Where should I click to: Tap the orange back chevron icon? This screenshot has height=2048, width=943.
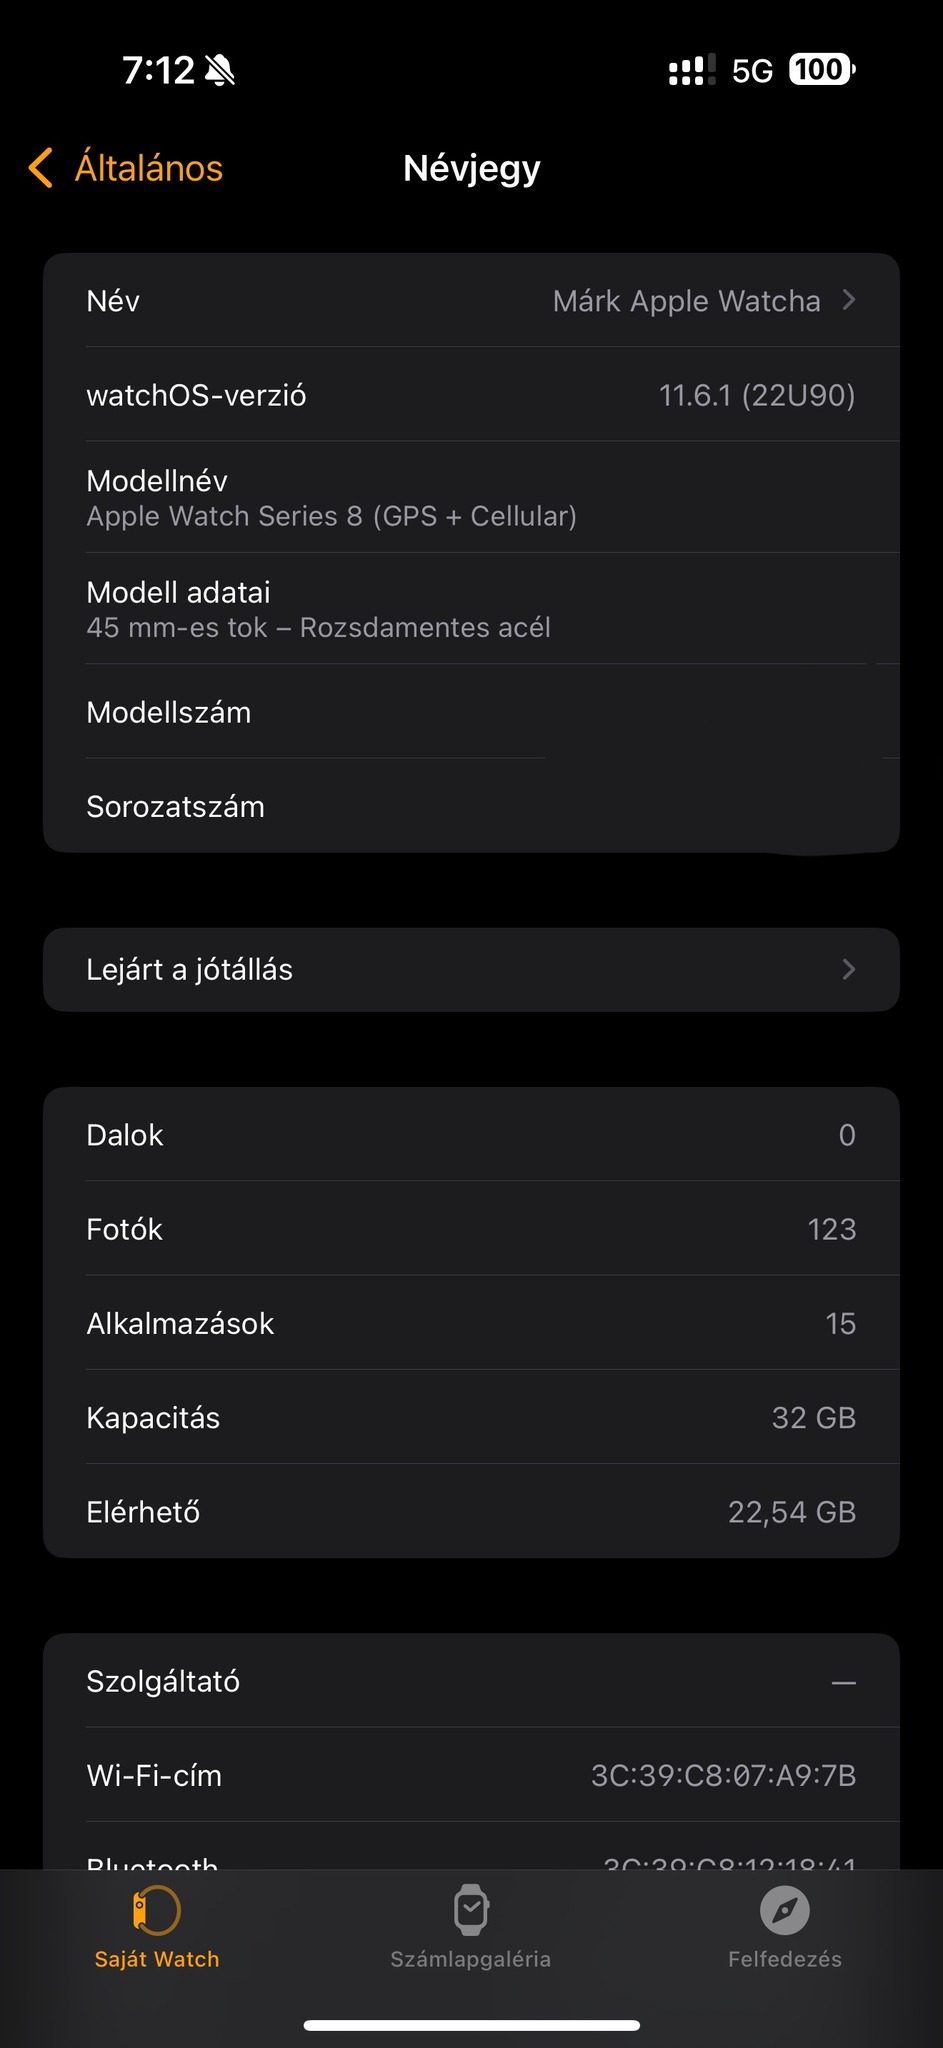click(x=41, y=168)
